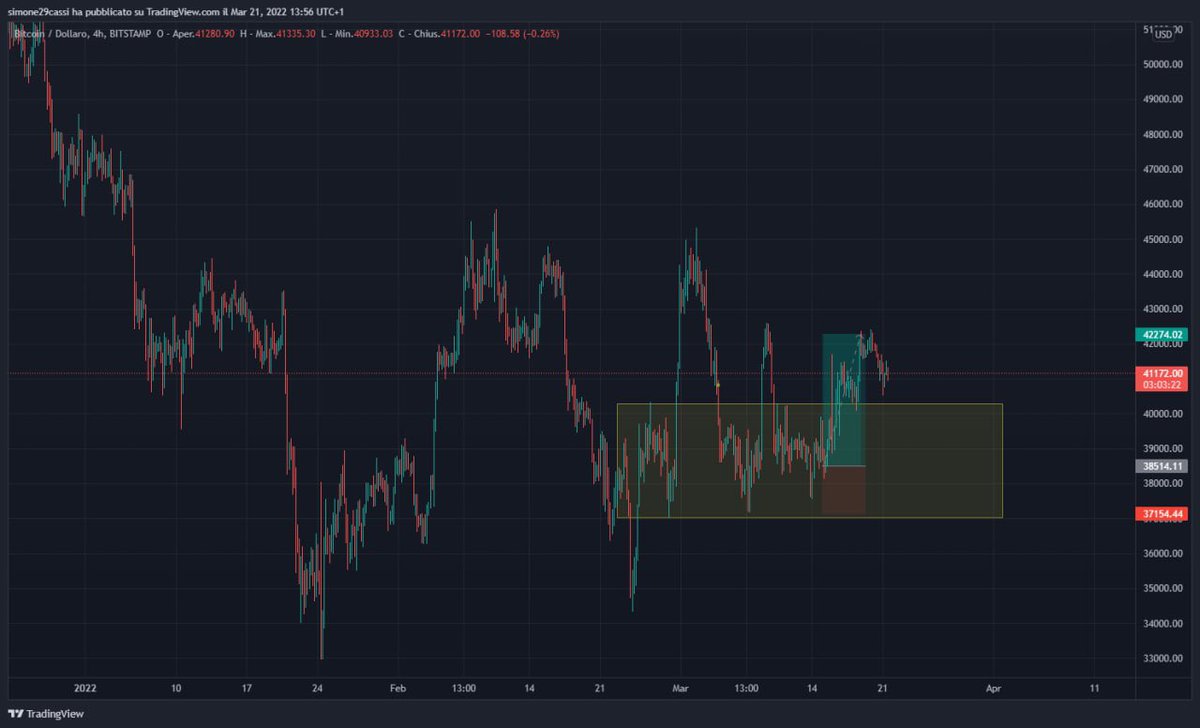Click the 10 date label on time axis
1200x728 pixels.
176,688
